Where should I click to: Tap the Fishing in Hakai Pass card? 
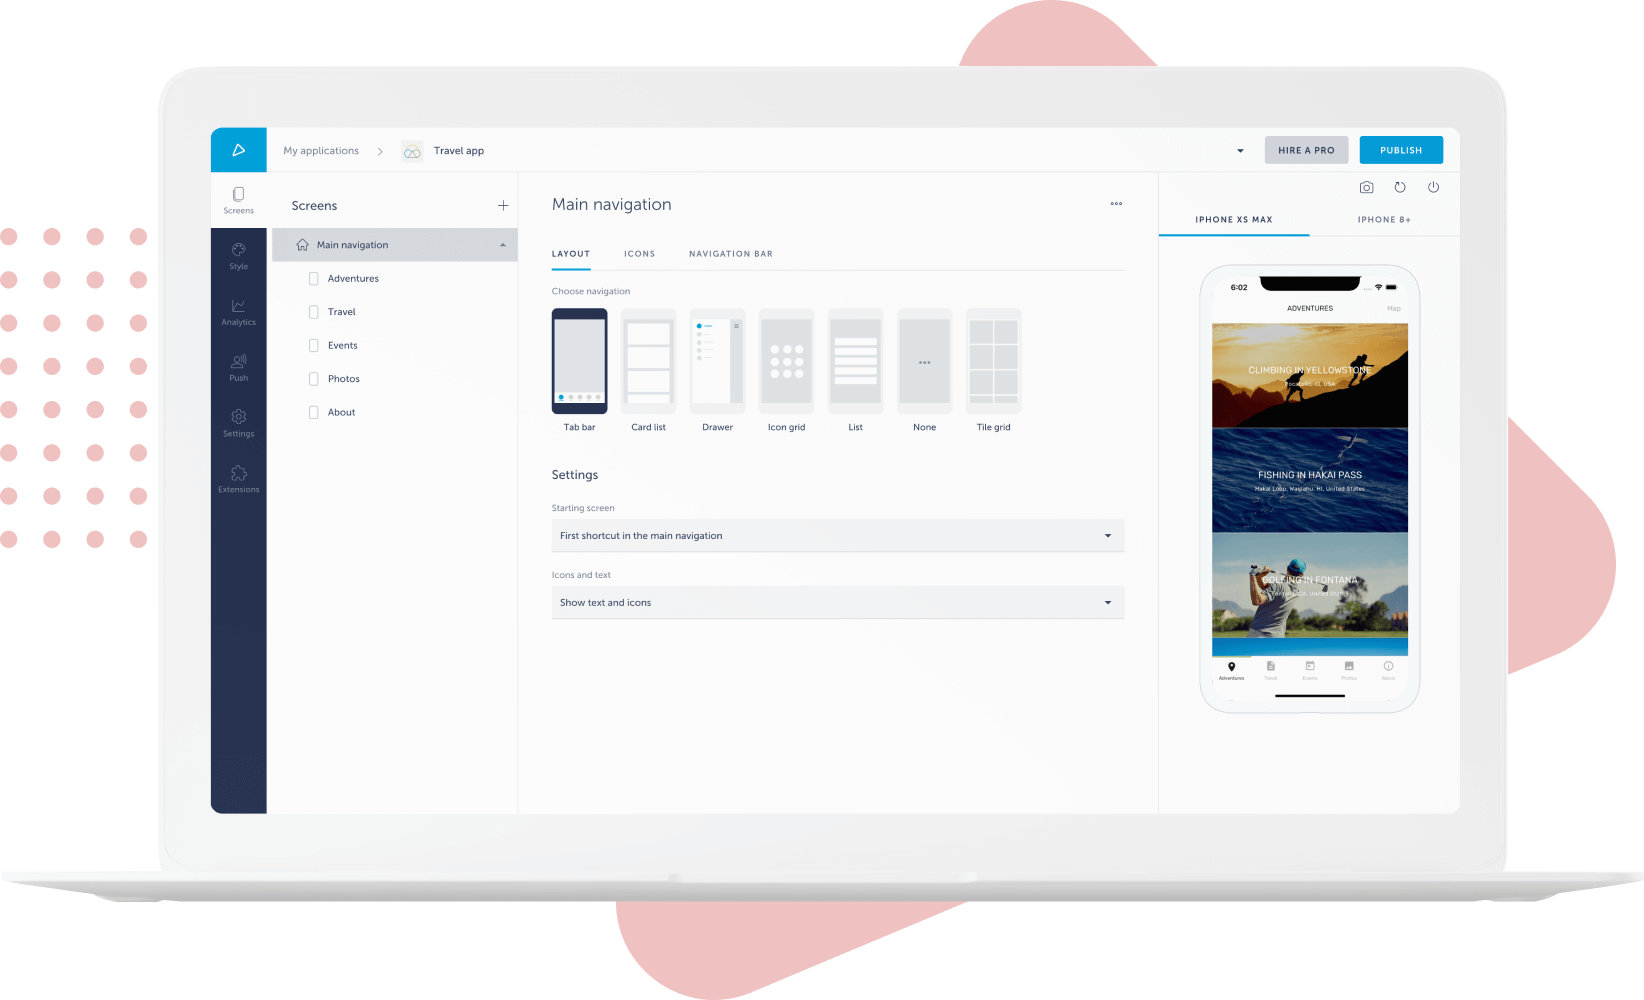[x=1310, y=480]
